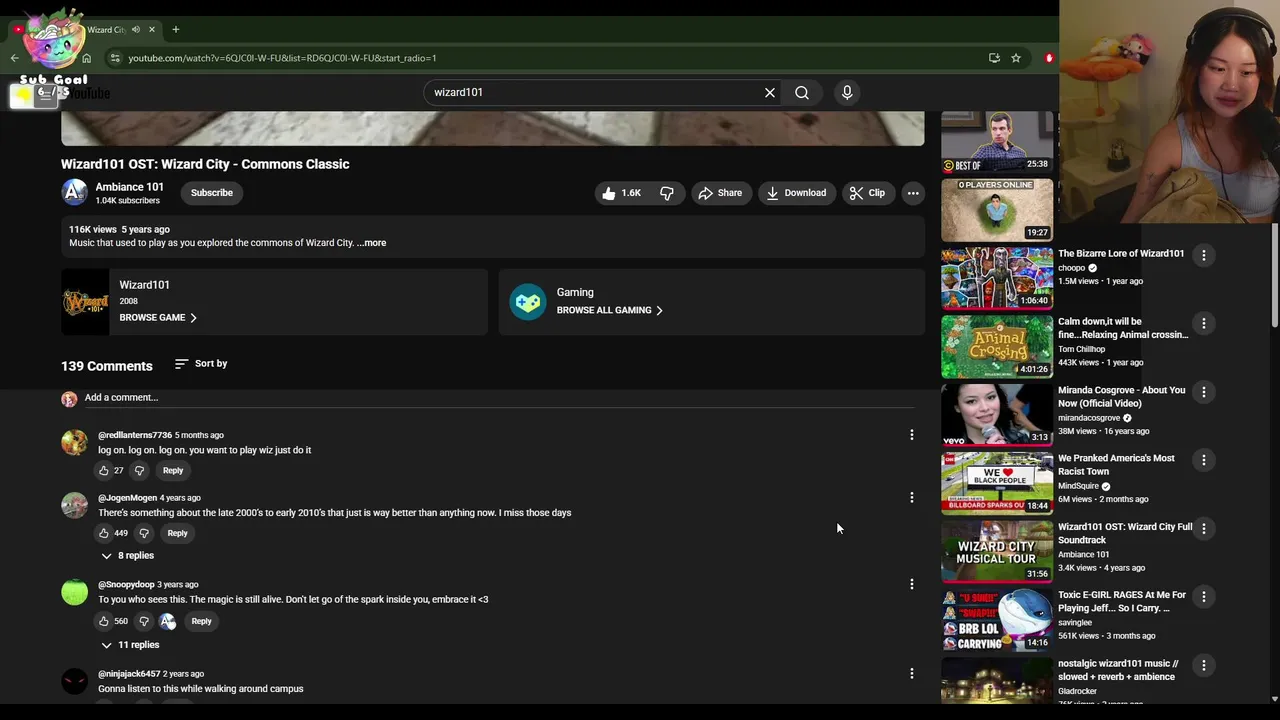Dislike Snoopydoop's comment
This screenshot has width=1280, height=720.
(x=144, y=621)
